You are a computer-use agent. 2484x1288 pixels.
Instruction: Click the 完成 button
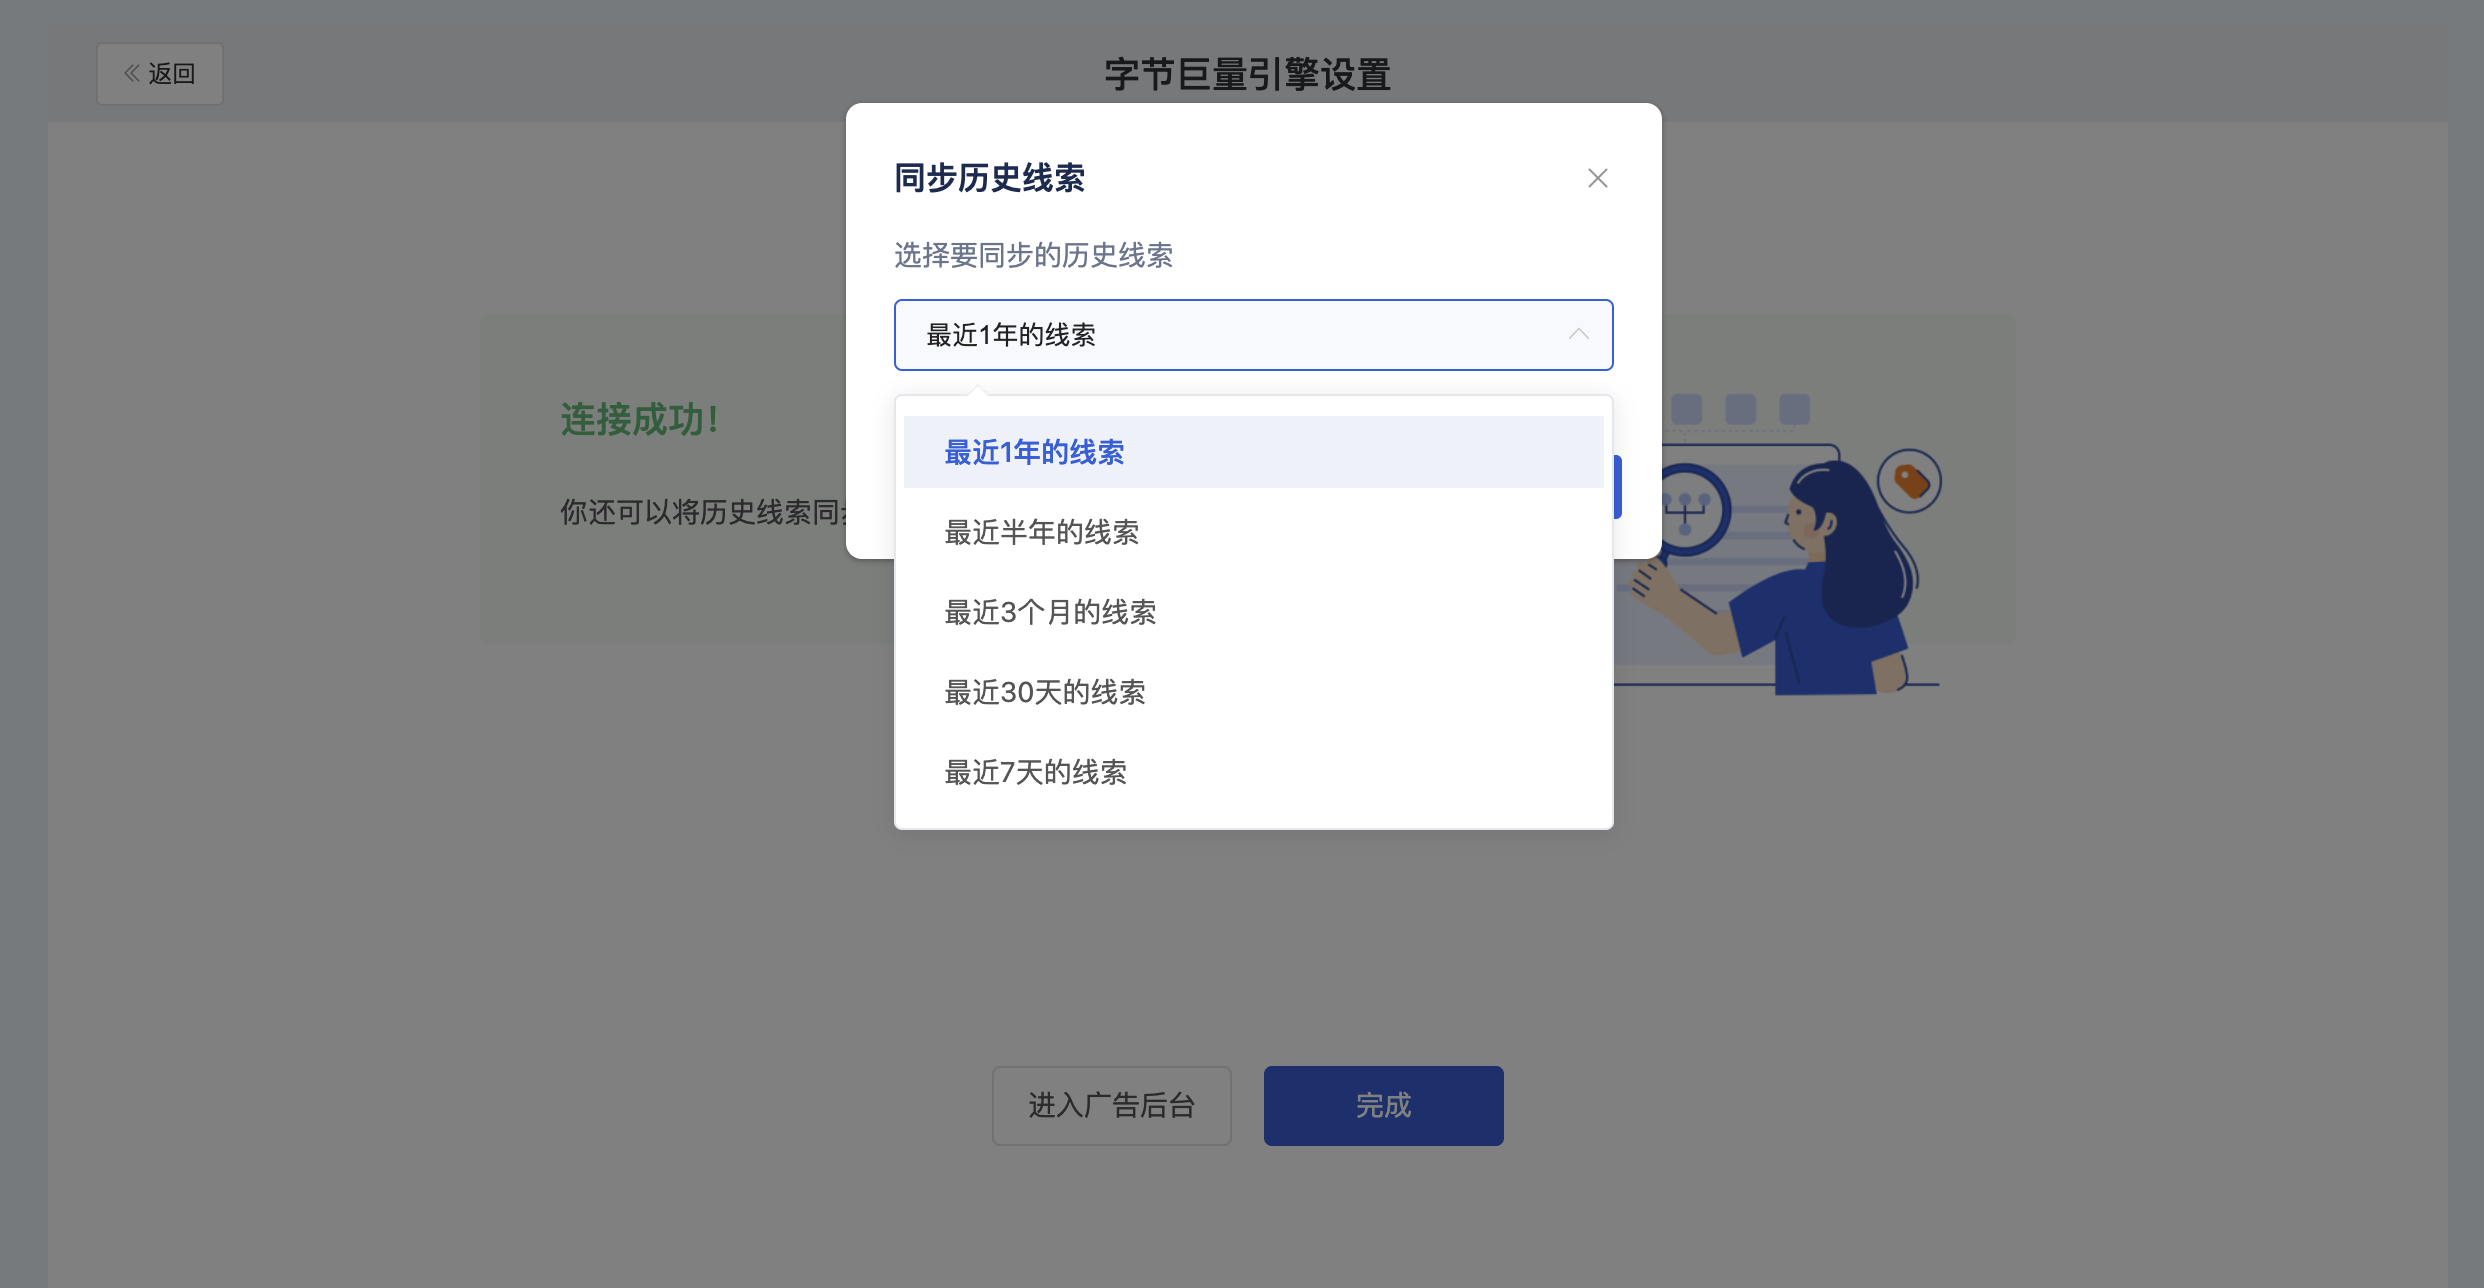[x=1384, y=1105]
